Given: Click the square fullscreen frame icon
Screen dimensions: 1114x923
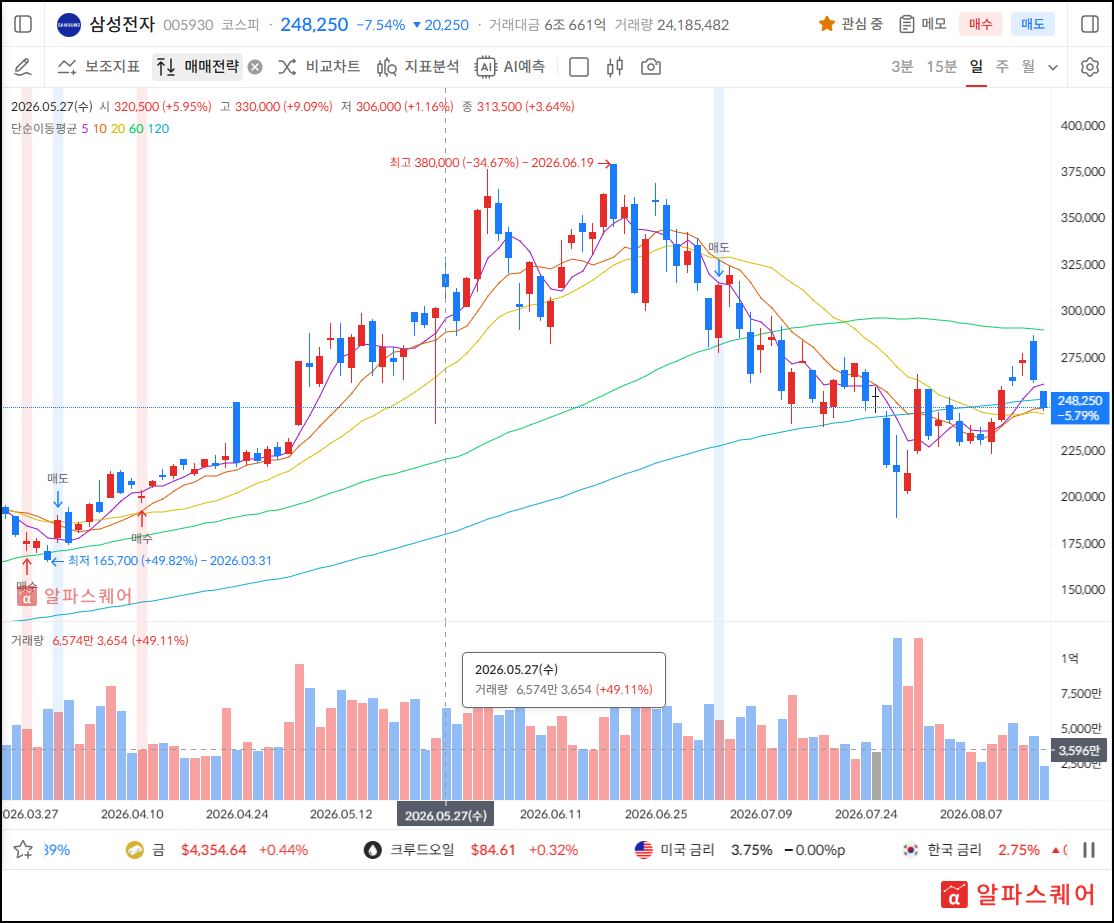Looking at the screenshot, I should (x=579, y=67).
